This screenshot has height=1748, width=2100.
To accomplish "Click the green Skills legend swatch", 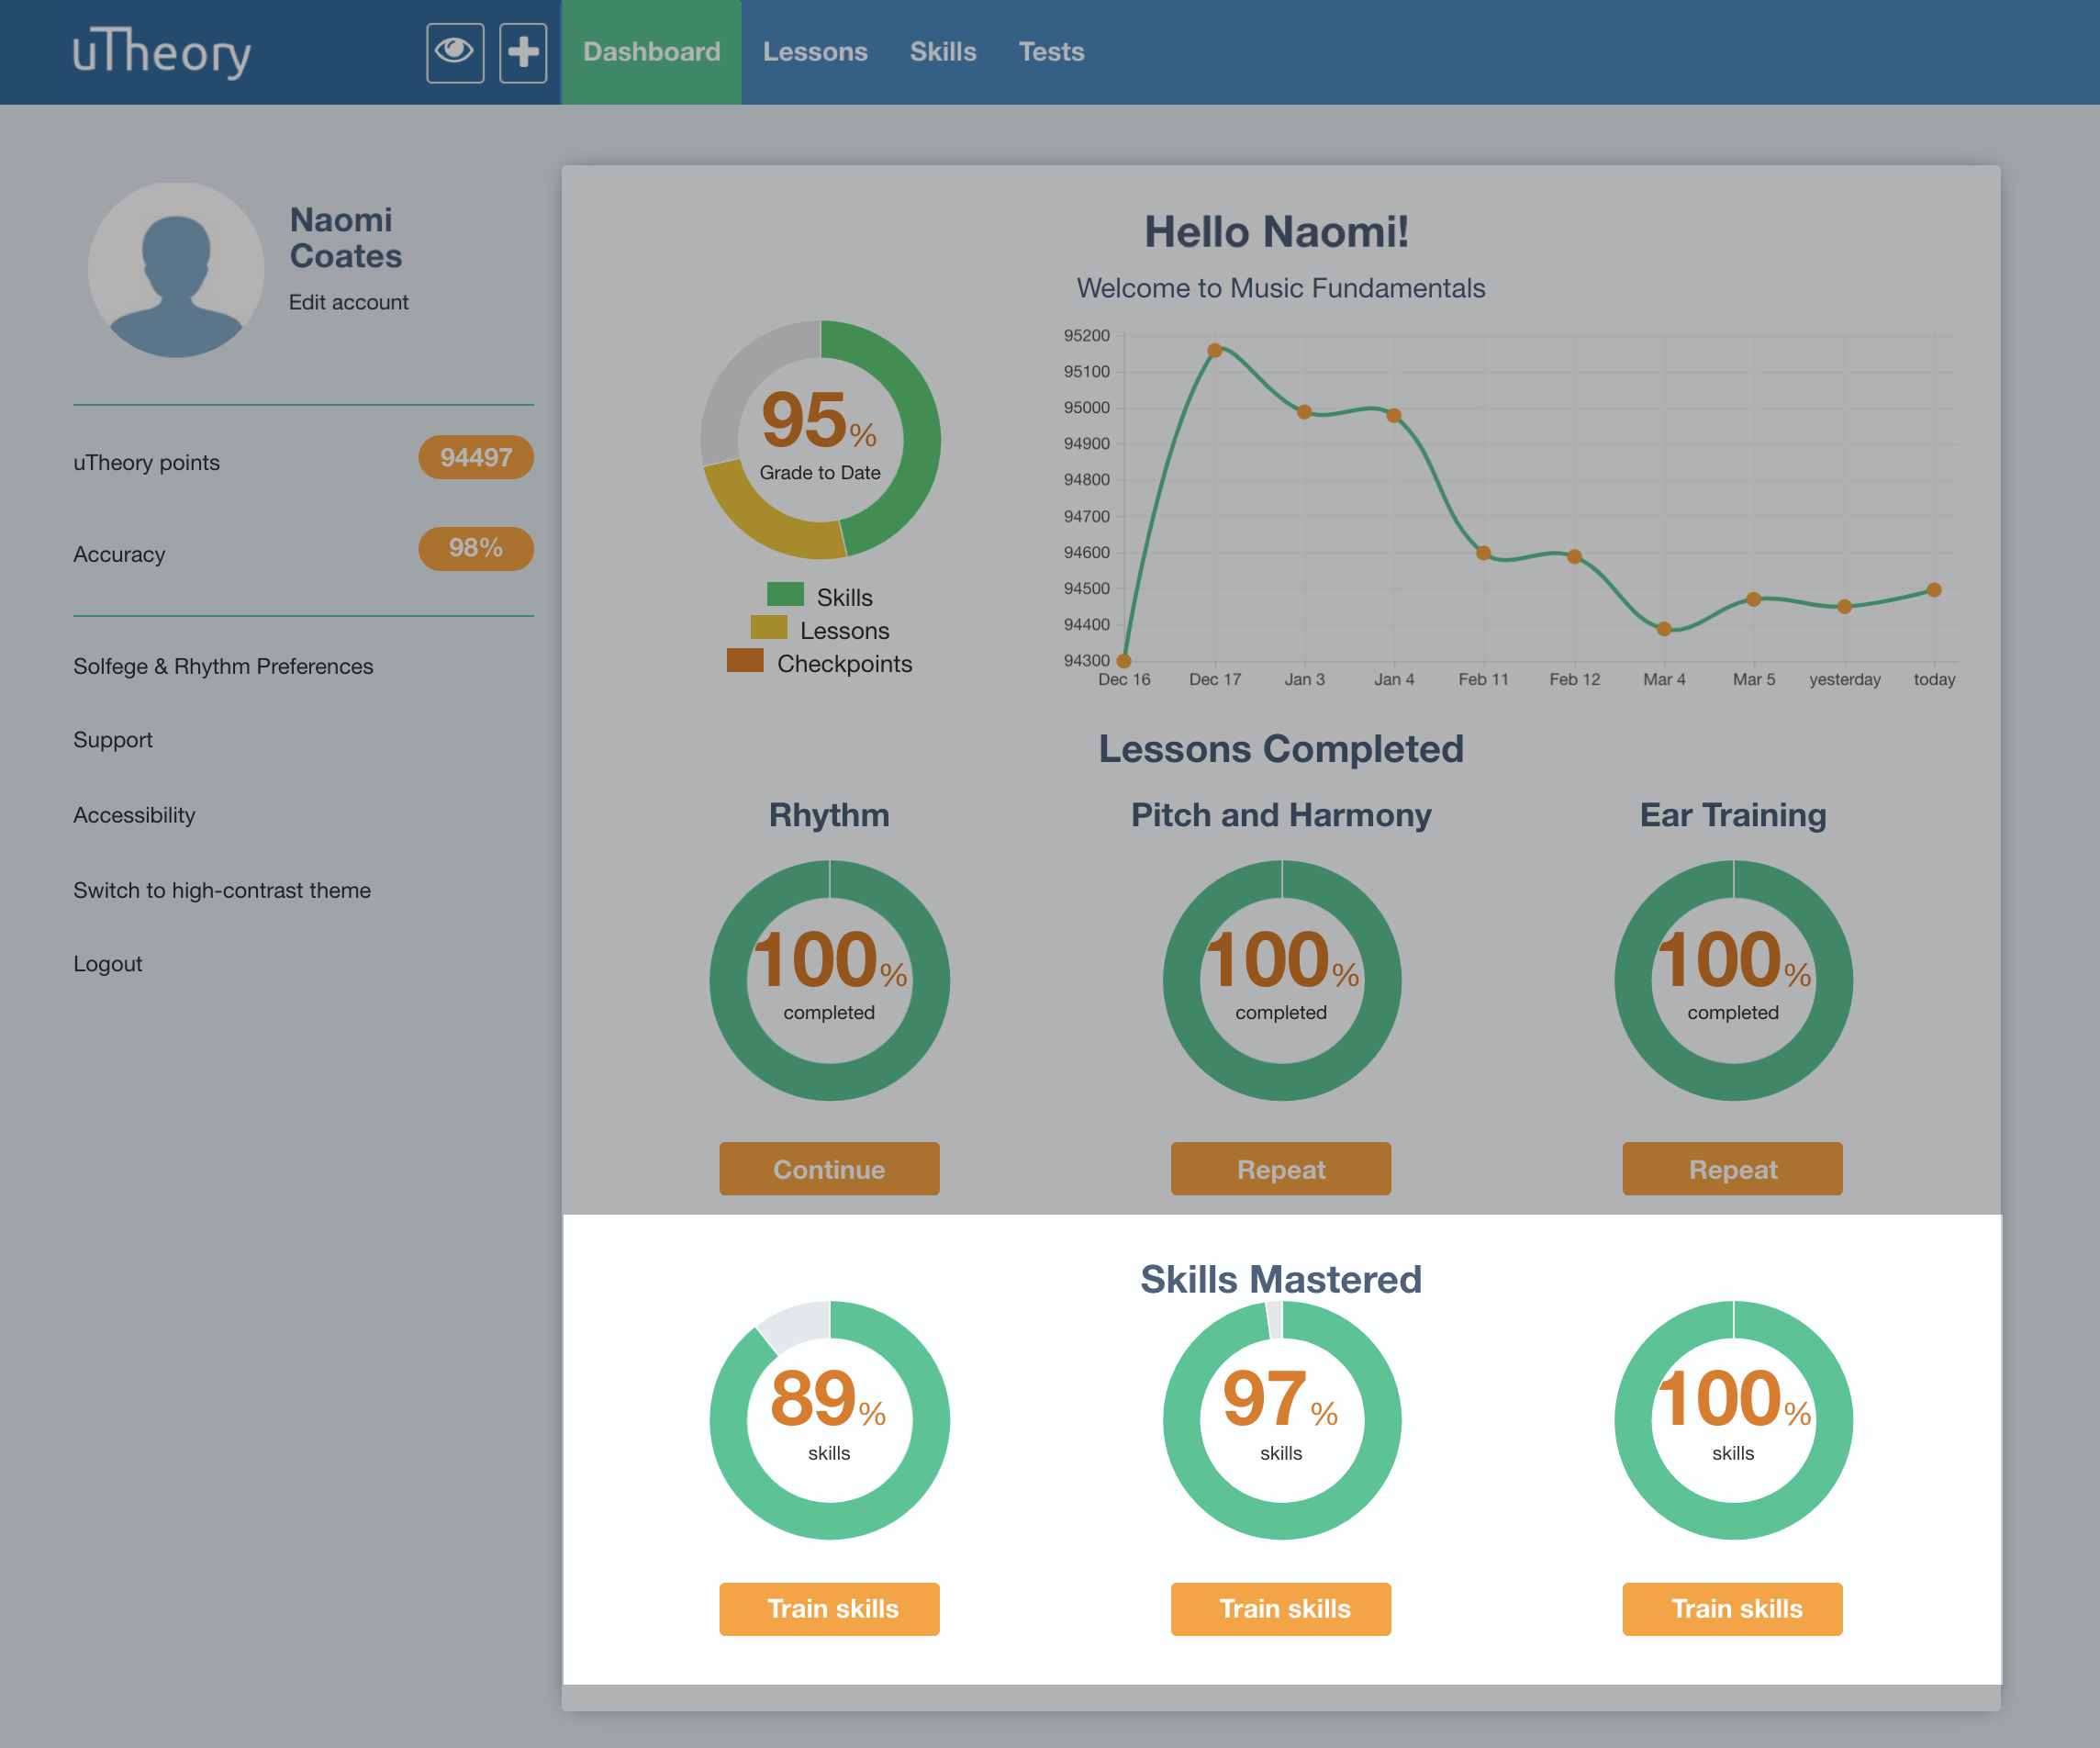I will [x=785, y=595].
